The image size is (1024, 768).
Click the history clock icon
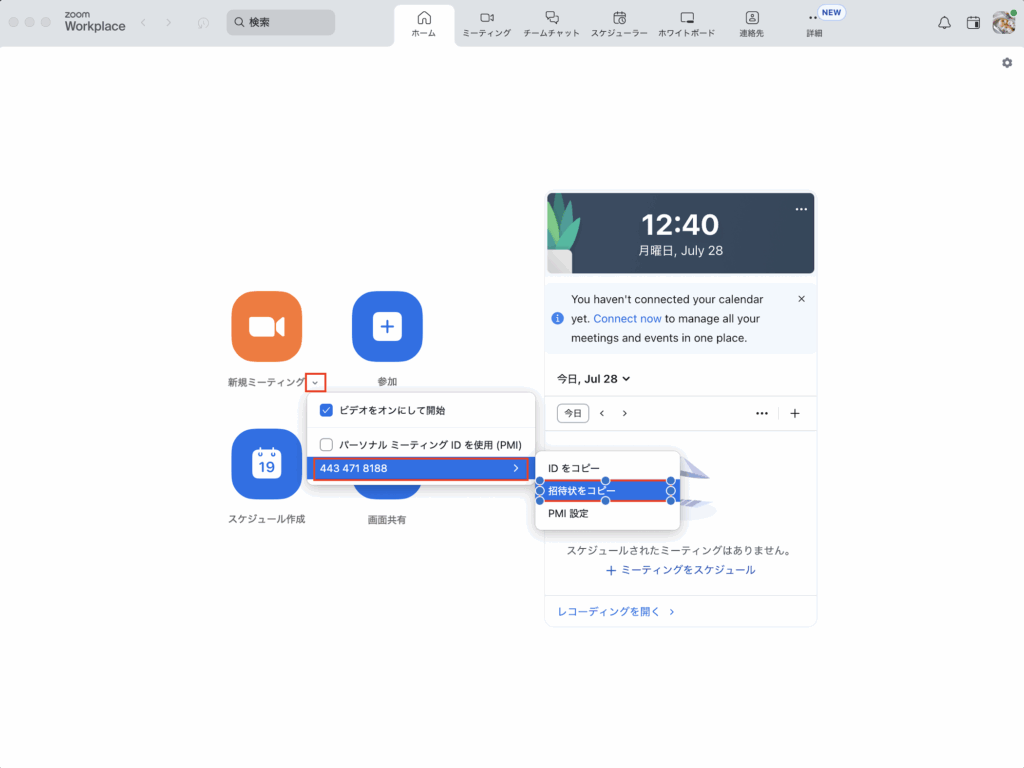[203, 23]
